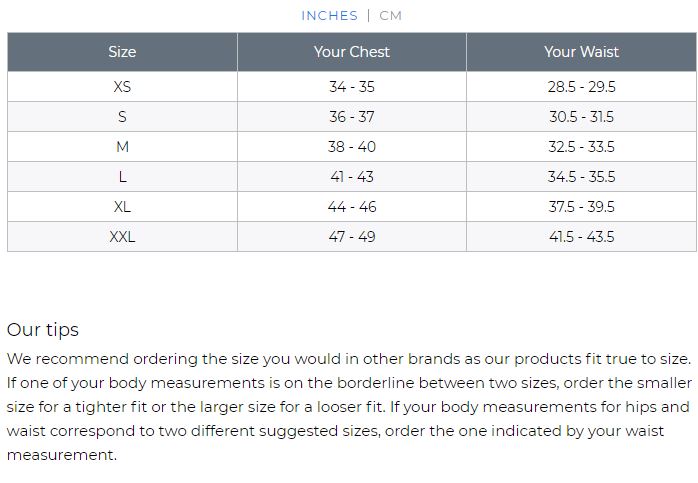Screen dimensions: 698x483
Task: Click waist value 34.5 - 35.5
Action: [581, 177]
